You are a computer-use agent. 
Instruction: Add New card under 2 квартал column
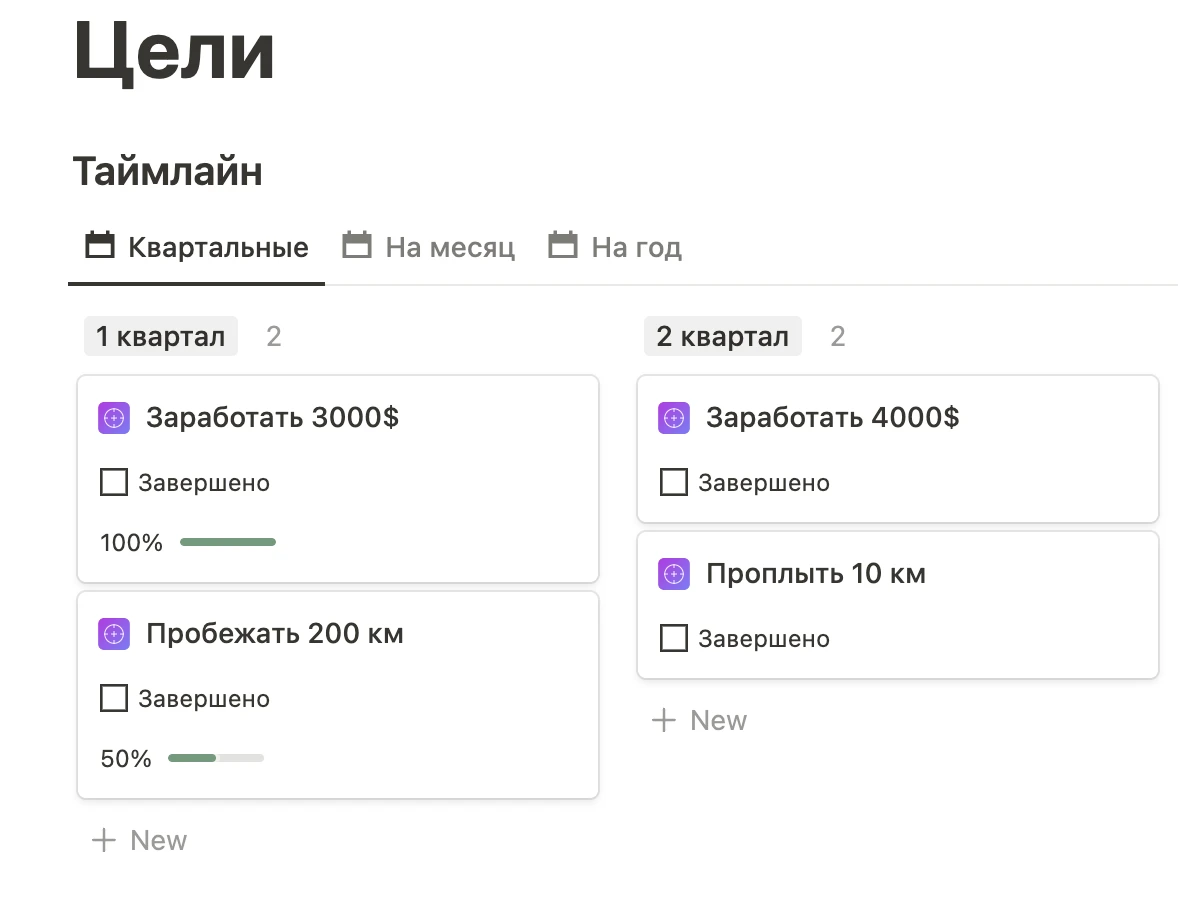tap(700, 721)
